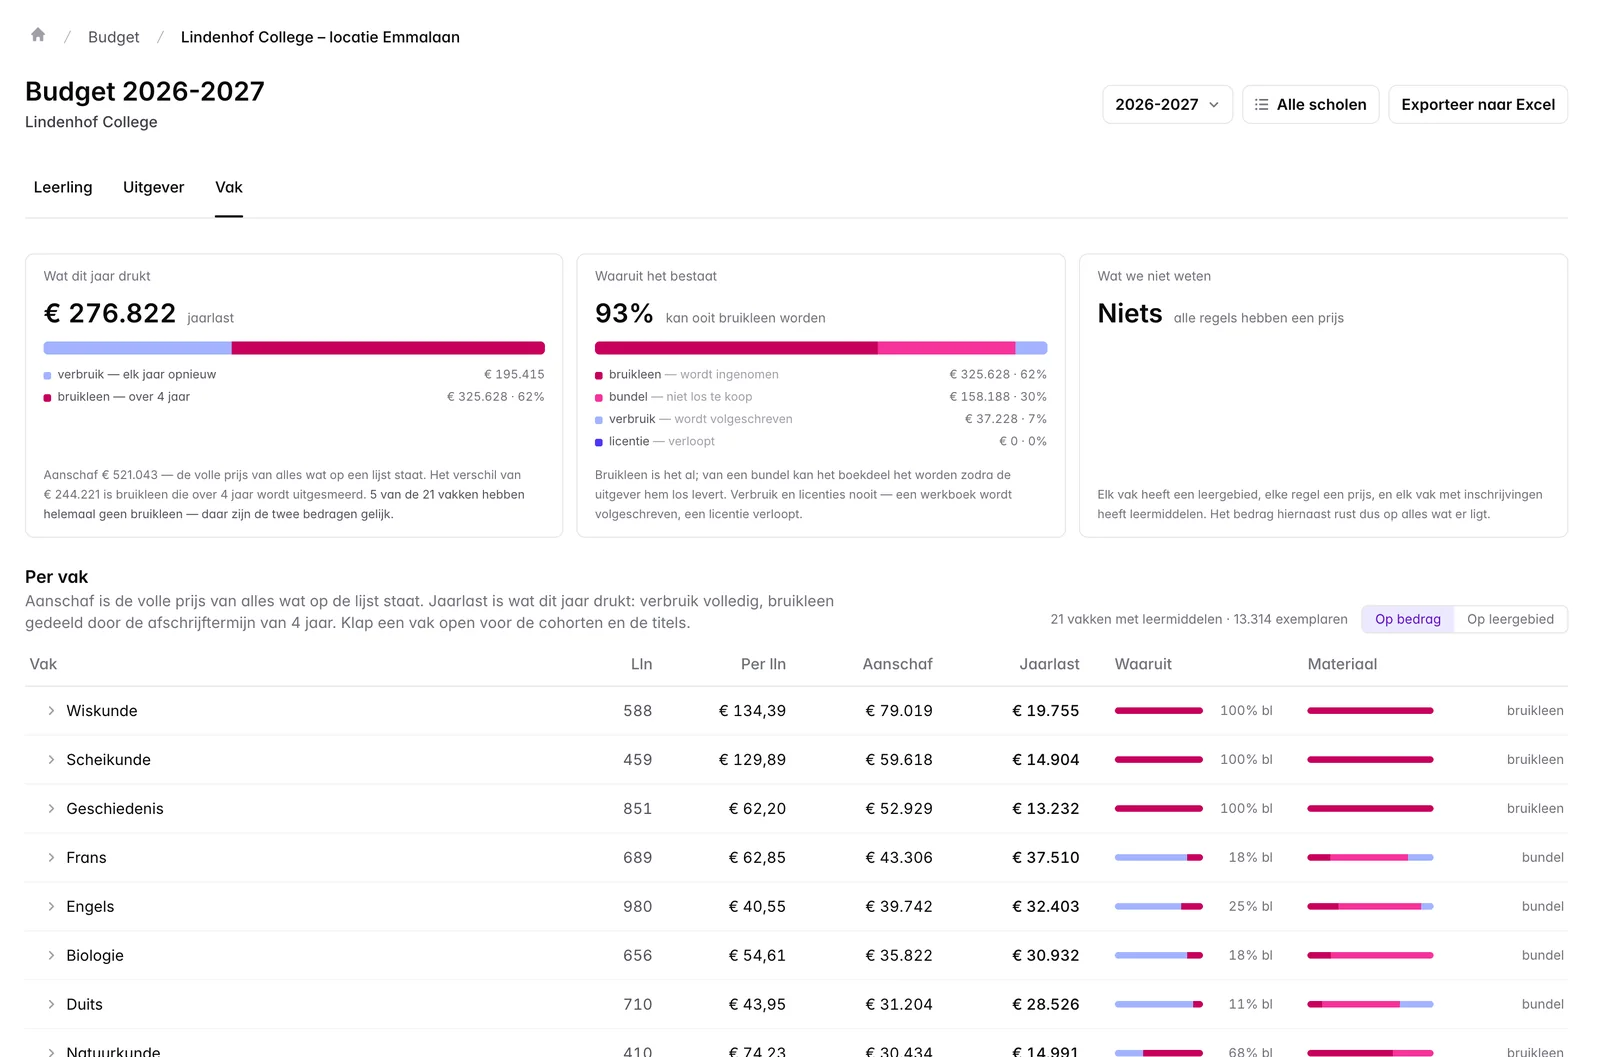Sort by Op leergebied
The image size is (1600, 1057).
(x=1510, y=619)
